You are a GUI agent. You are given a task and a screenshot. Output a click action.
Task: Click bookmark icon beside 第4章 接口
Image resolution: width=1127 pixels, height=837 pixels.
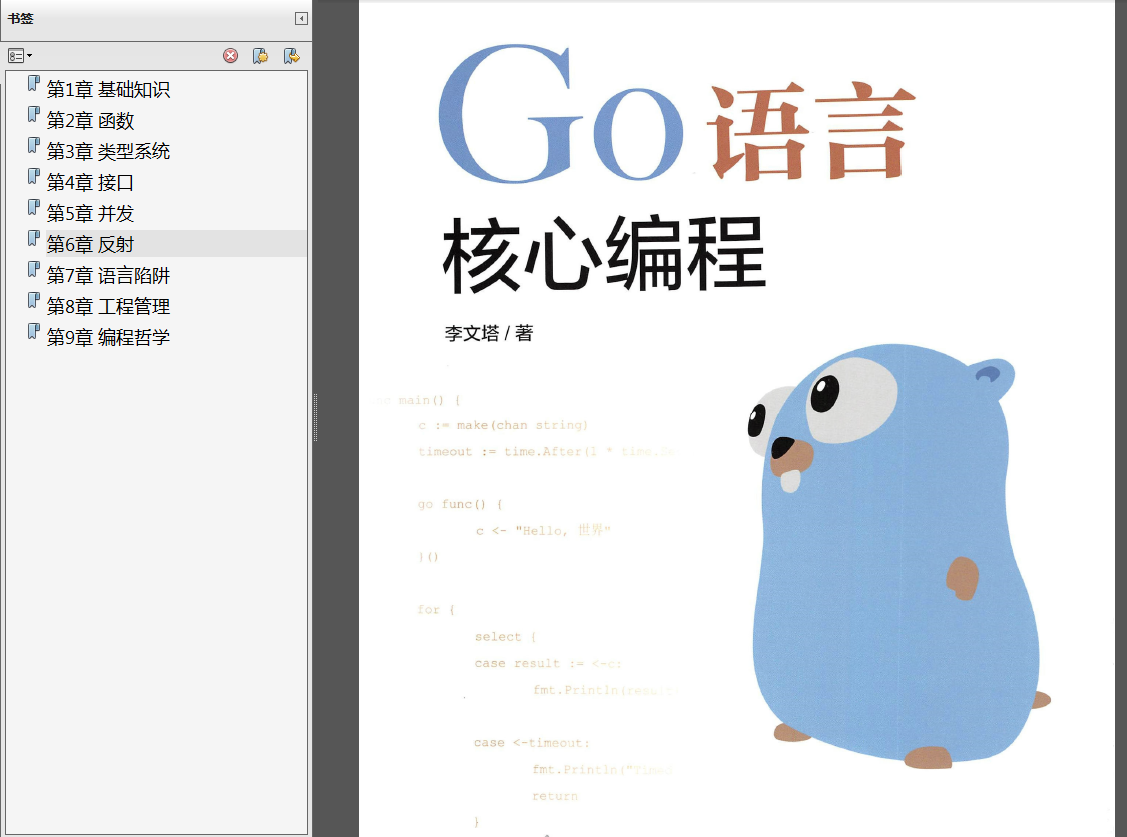(33, 176)
